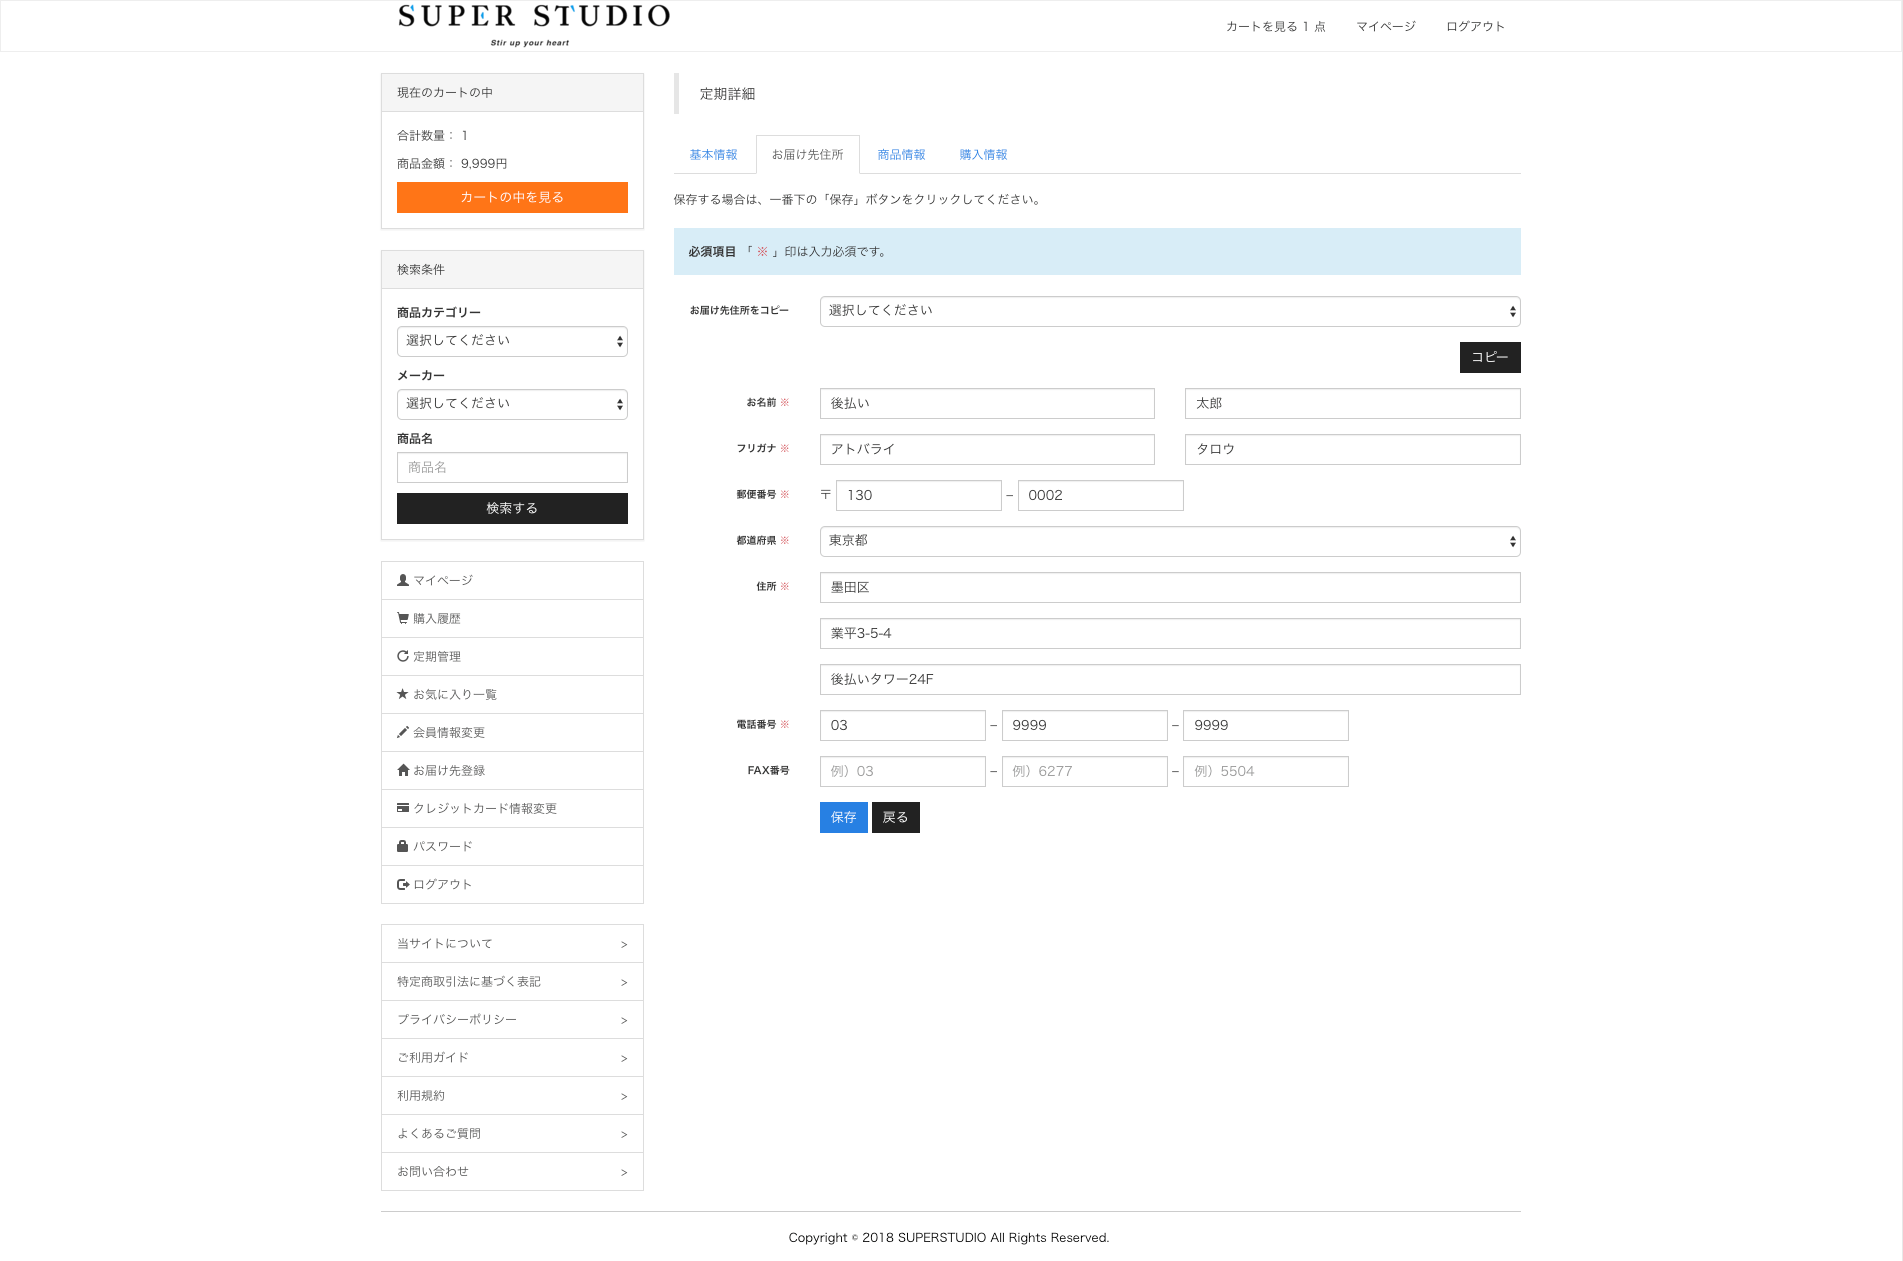
Task: Click the favorites star icon
Action: 403,694
